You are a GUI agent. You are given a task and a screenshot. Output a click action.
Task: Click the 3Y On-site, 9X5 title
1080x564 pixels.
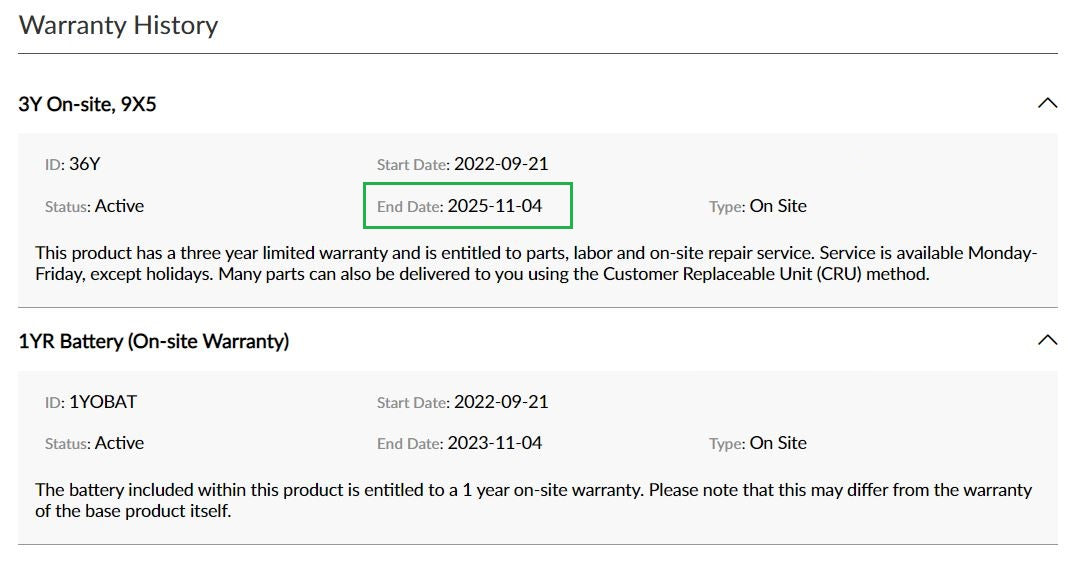click(x=87, y=104)
